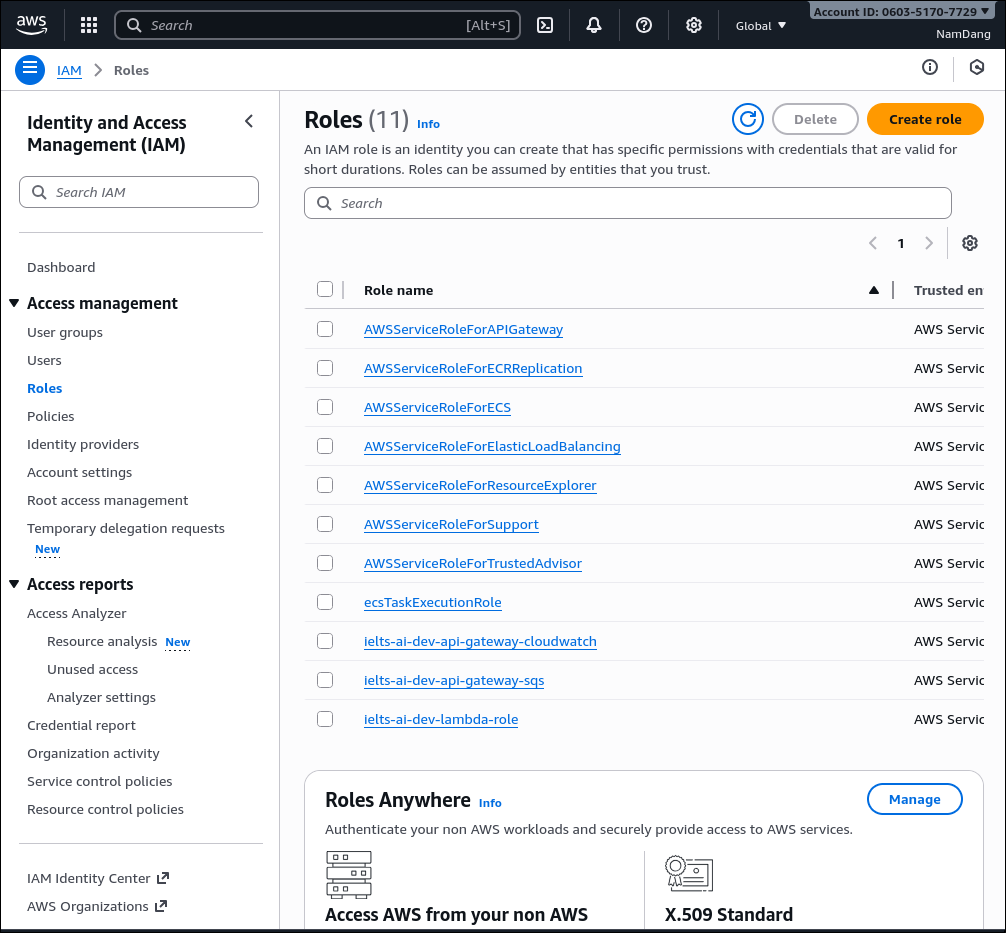Tick the select-all roles checkbox
1006x933 pixels.
click(325, 289)
